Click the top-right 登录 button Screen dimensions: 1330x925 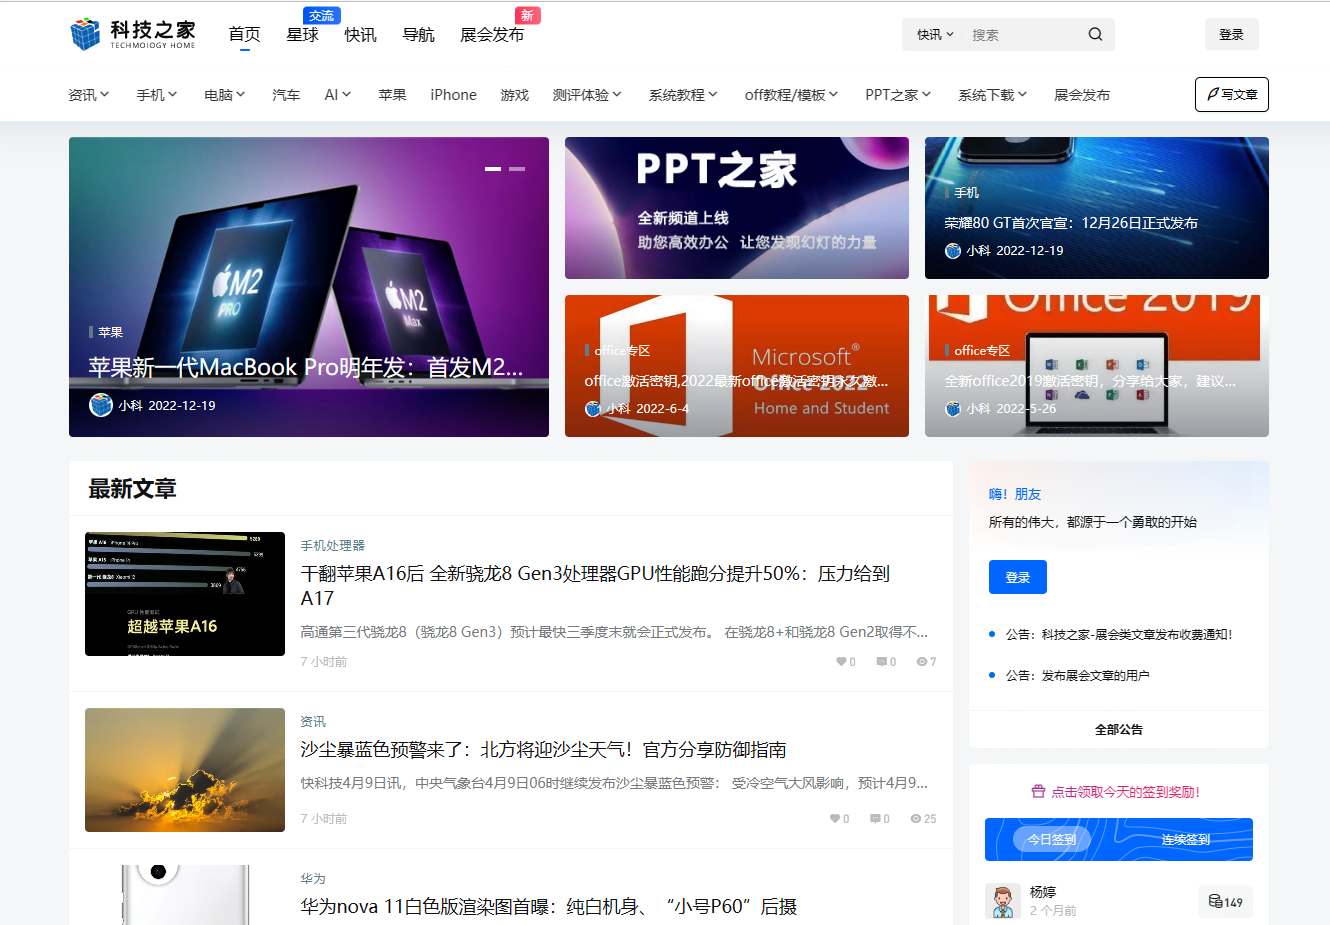point(1231,34)
